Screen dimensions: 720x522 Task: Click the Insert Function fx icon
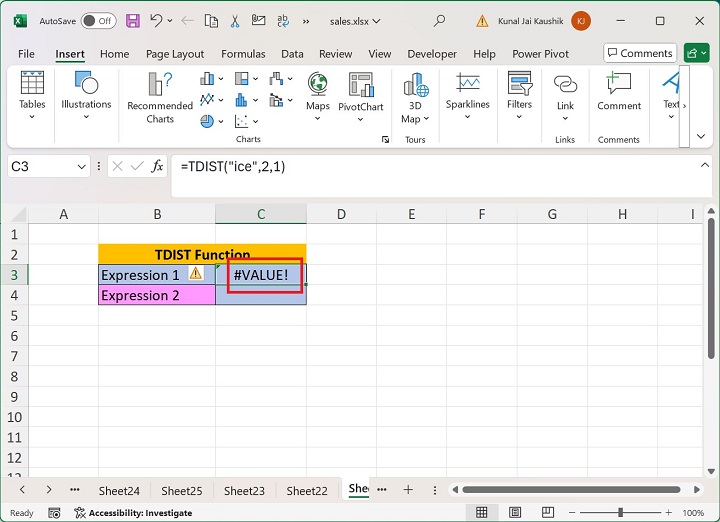click(x=157, y=166)
